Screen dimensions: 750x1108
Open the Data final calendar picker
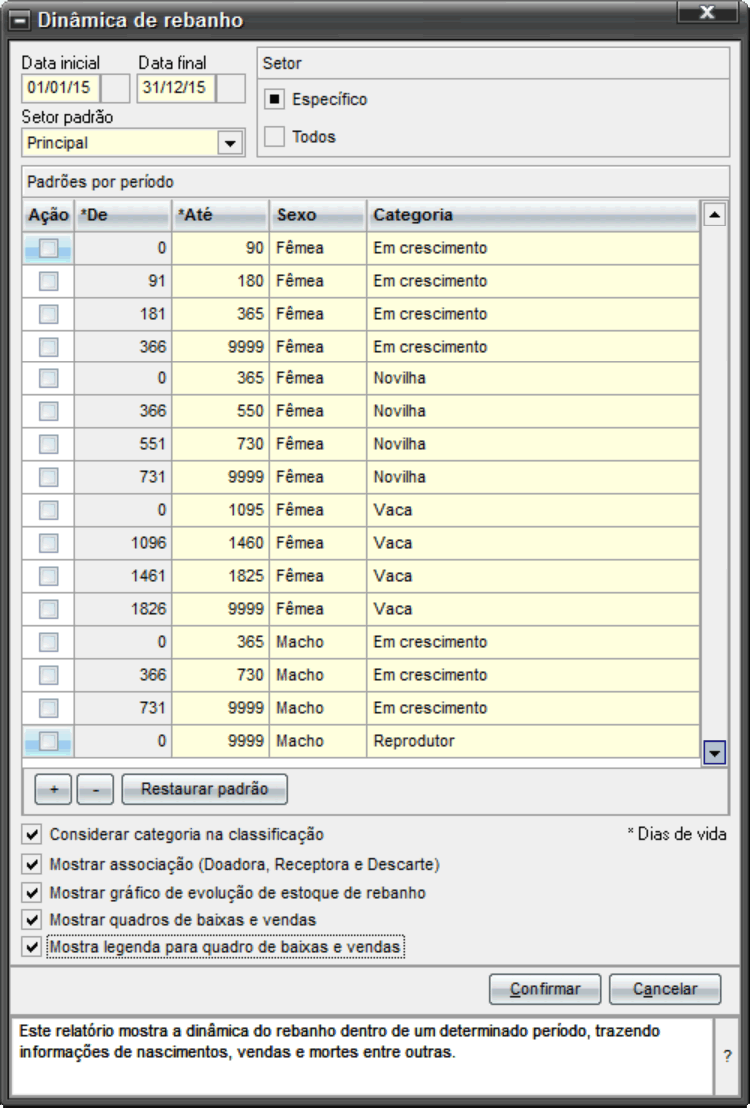[x=230, y=88]
